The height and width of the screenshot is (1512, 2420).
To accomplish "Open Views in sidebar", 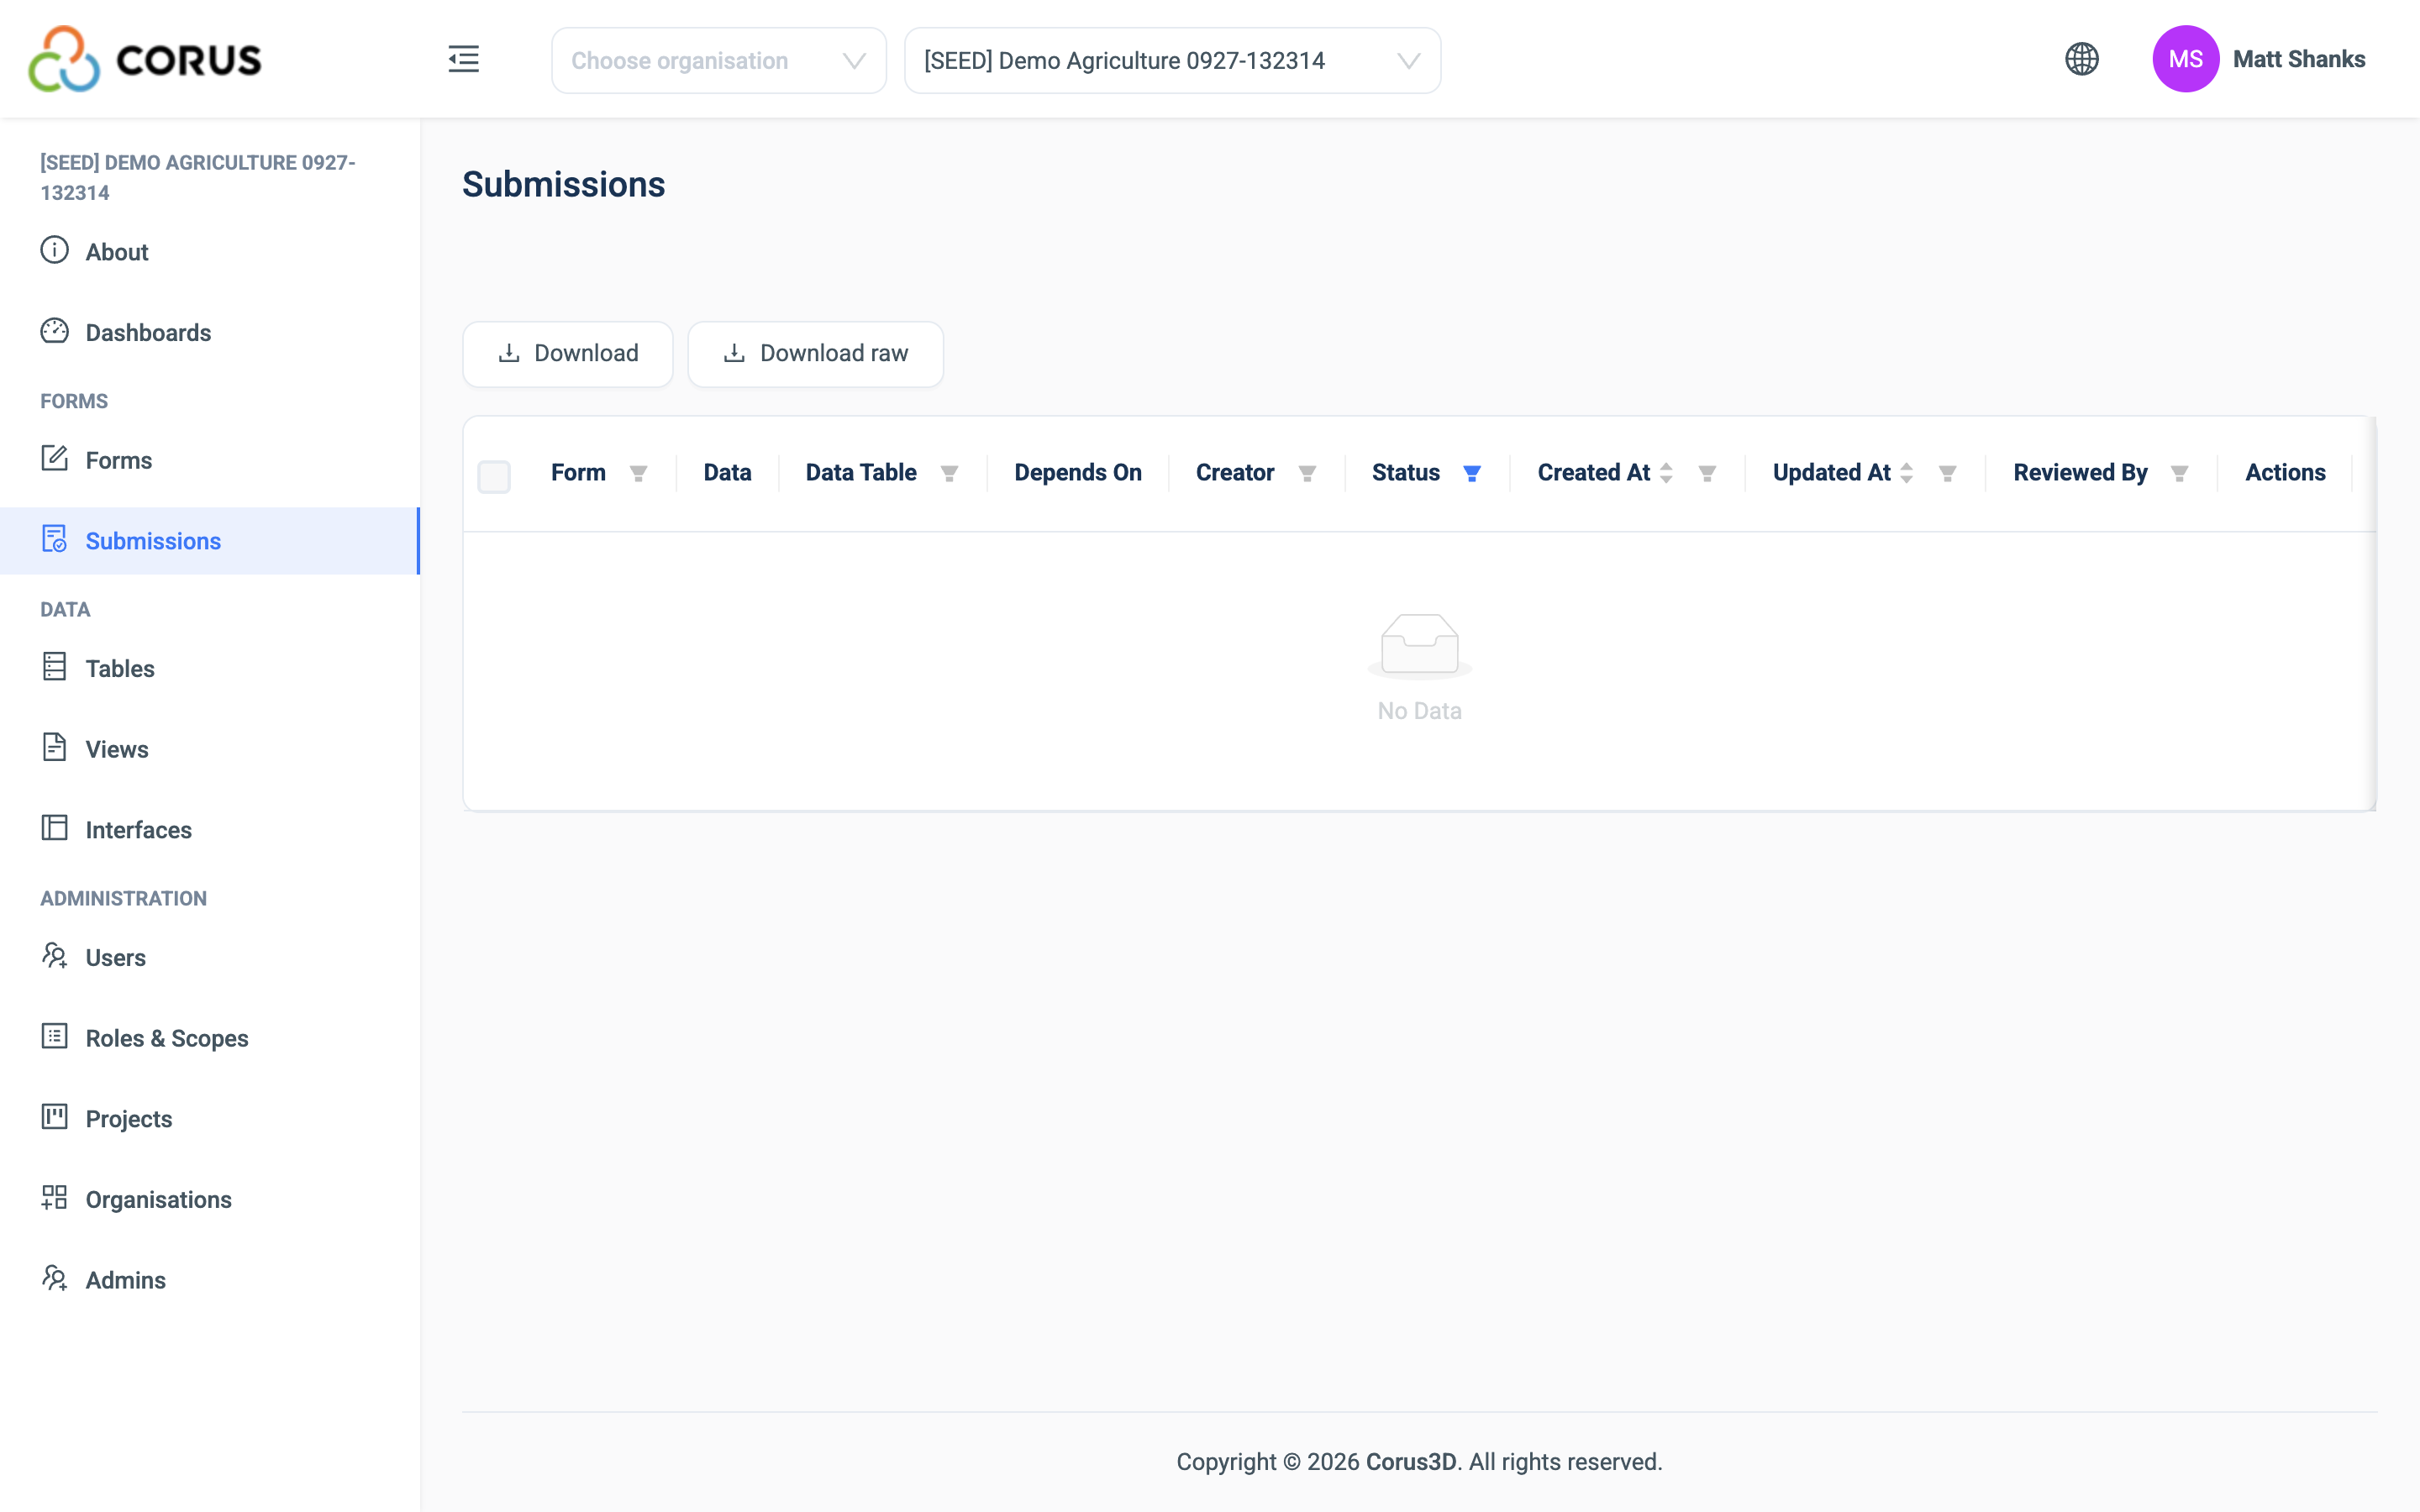I will 210,749.
